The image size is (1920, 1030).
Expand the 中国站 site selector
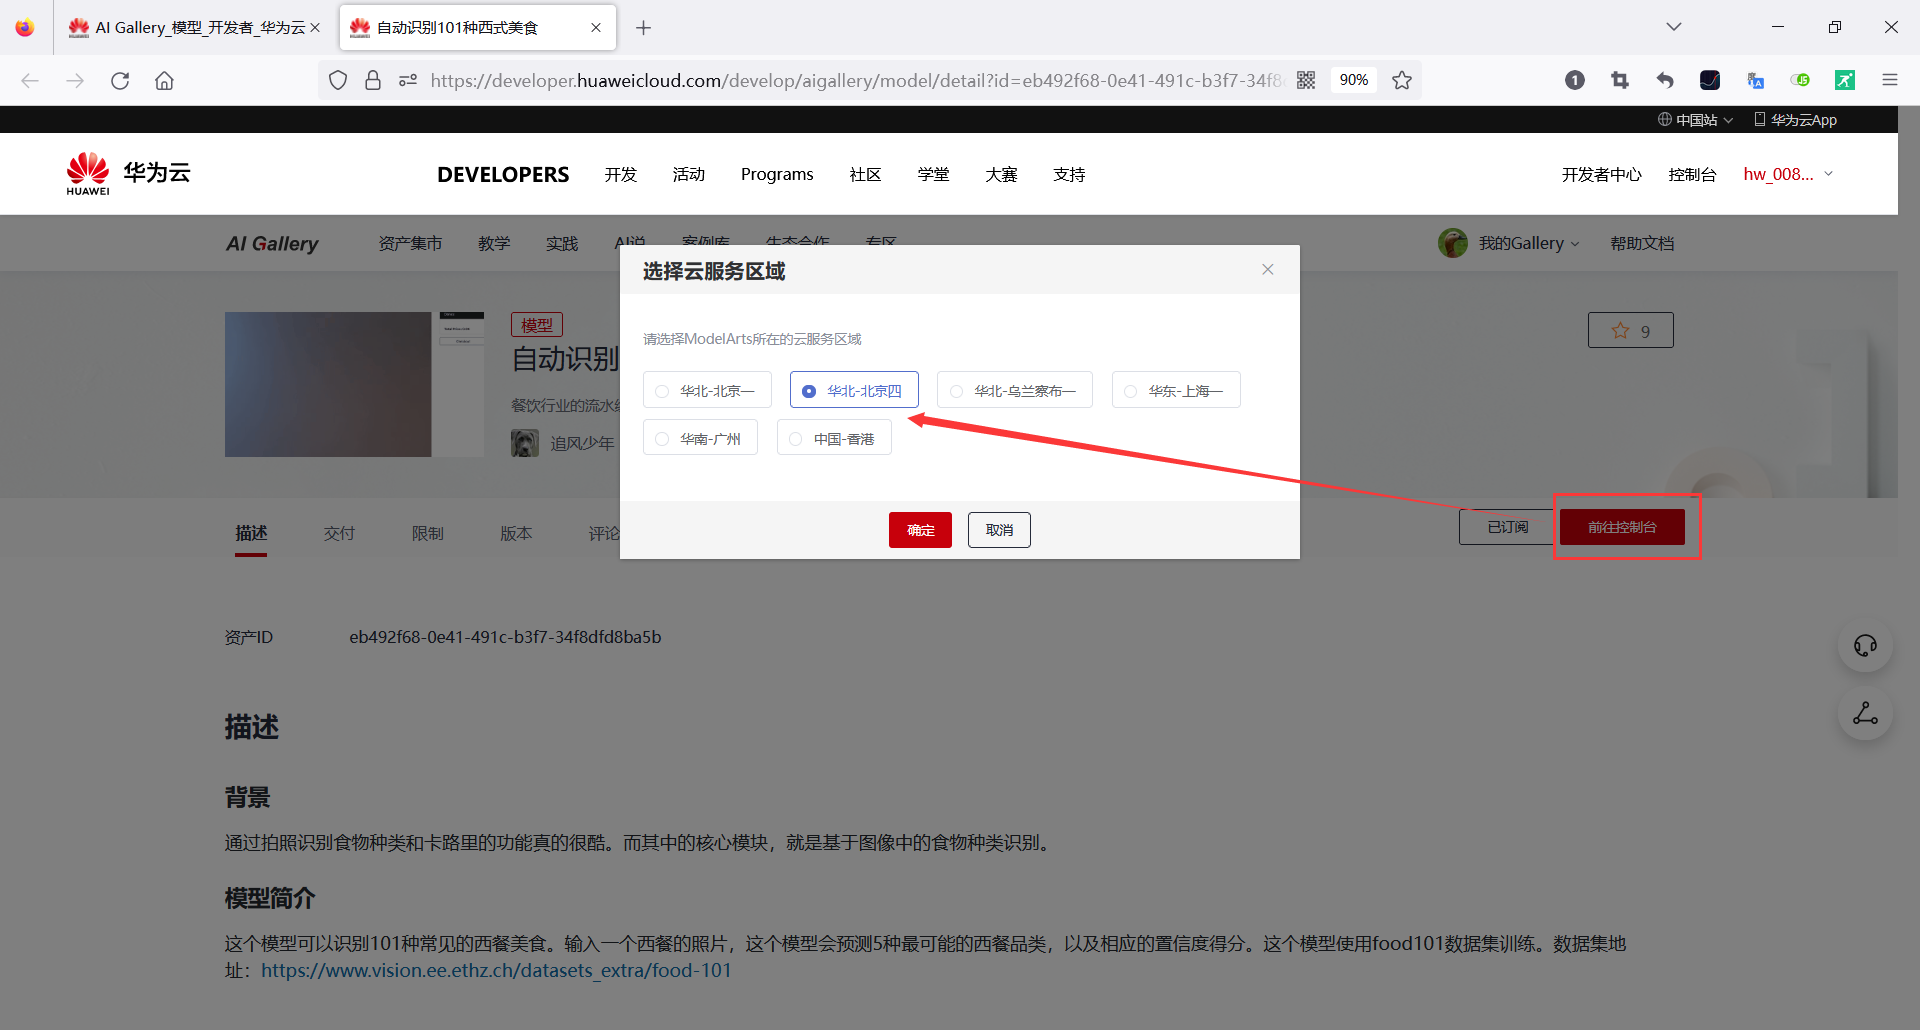1694,119
